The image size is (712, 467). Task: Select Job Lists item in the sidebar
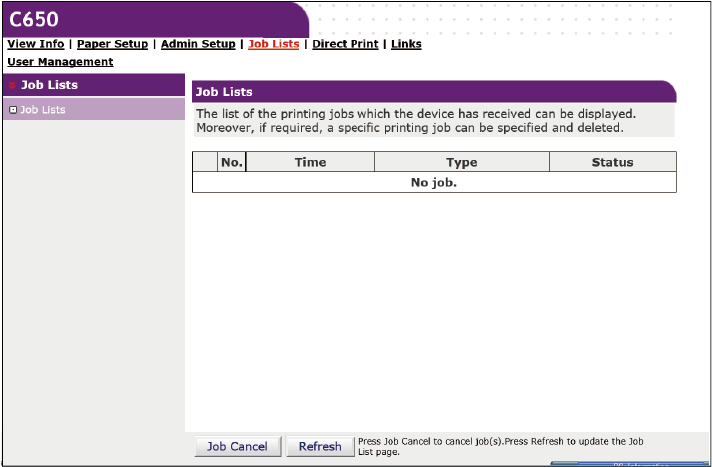tap(43, 110)
